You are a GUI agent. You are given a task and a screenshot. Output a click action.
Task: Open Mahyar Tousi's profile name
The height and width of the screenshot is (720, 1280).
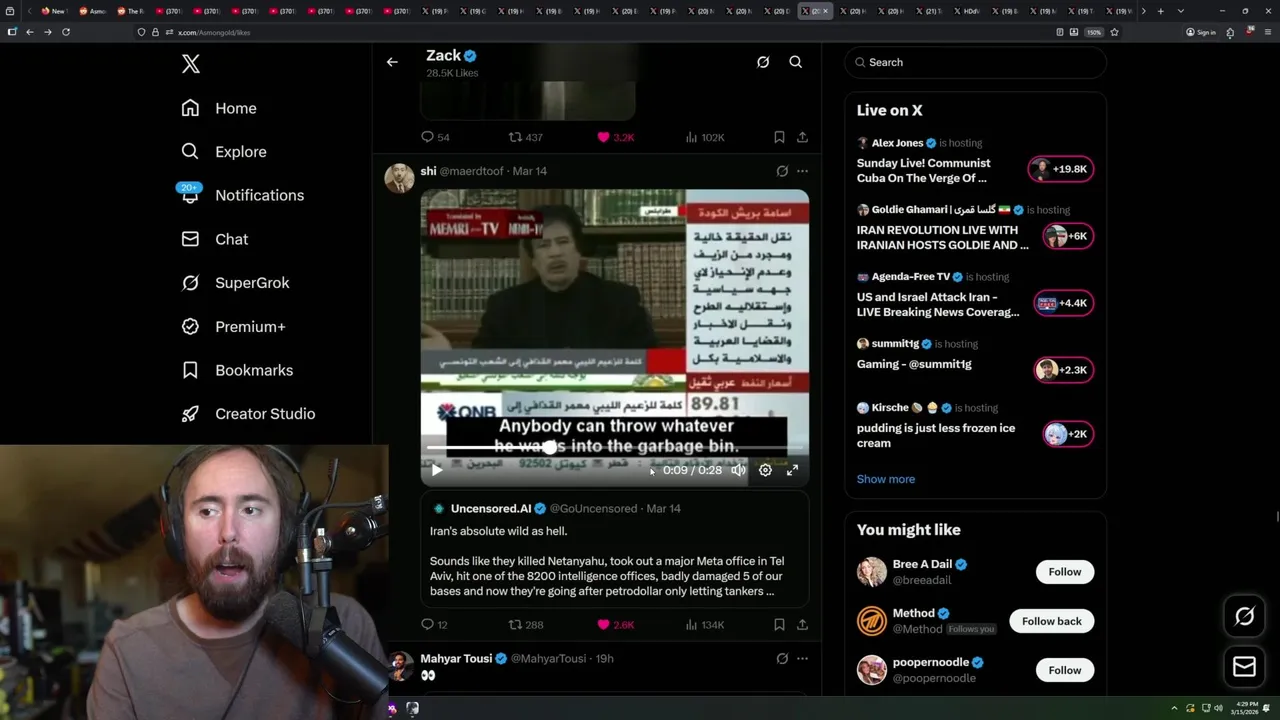[456, 658]
